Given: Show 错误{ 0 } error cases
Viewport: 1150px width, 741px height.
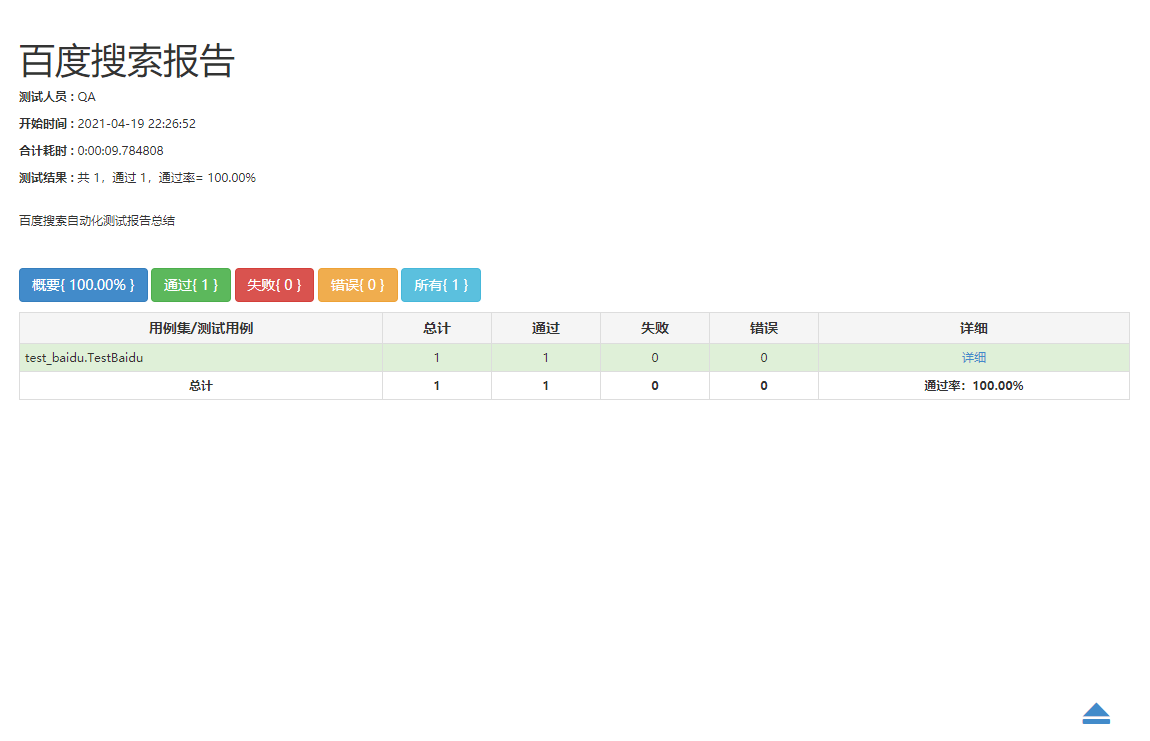Looking at the screenshot, I should pyautogui.click(x=358, y=285).
